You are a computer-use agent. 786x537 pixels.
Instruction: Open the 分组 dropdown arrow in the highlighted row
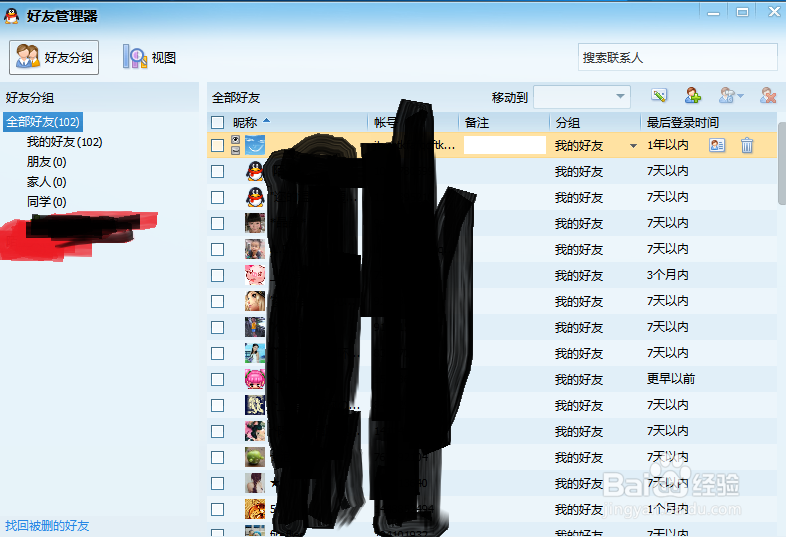pos(633,146)
